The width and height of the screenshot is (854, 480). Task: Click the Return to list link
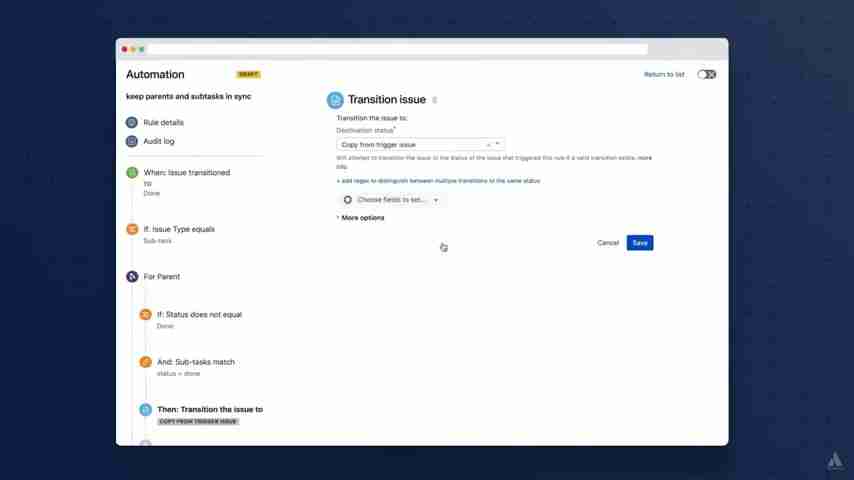pos(664,74)
